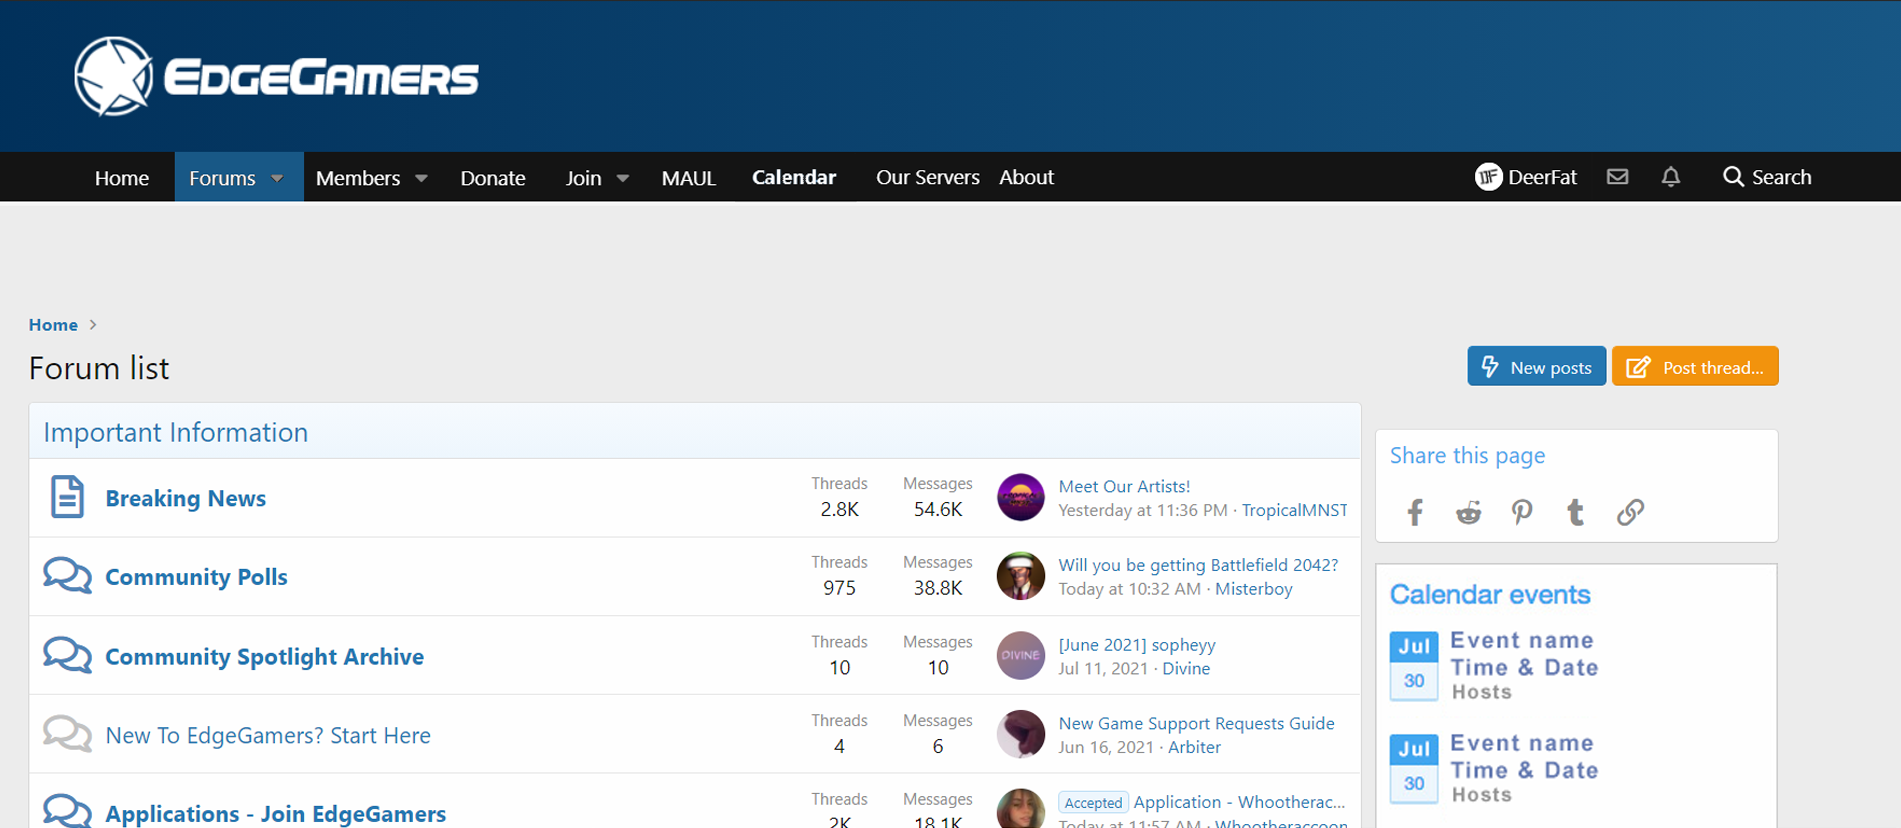Share this page on Pinterest
This screenshot has width=1901, height=828.
pyautogui.click(x=1522, y=512)
